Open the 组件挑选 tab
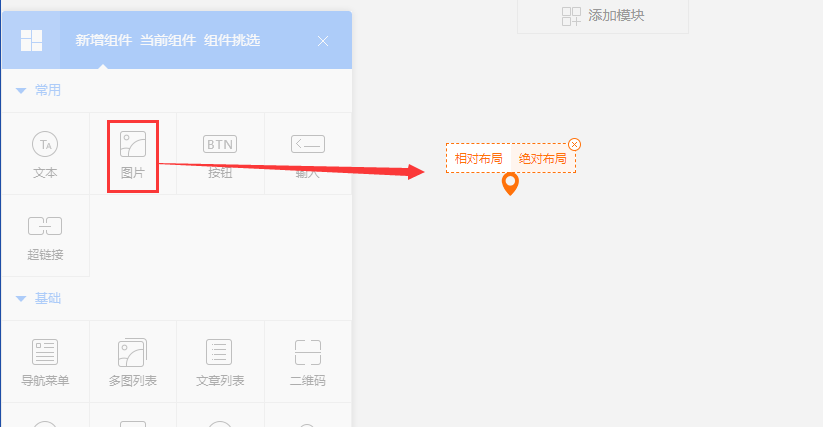823x427 pixels. [x=232, y=41]
